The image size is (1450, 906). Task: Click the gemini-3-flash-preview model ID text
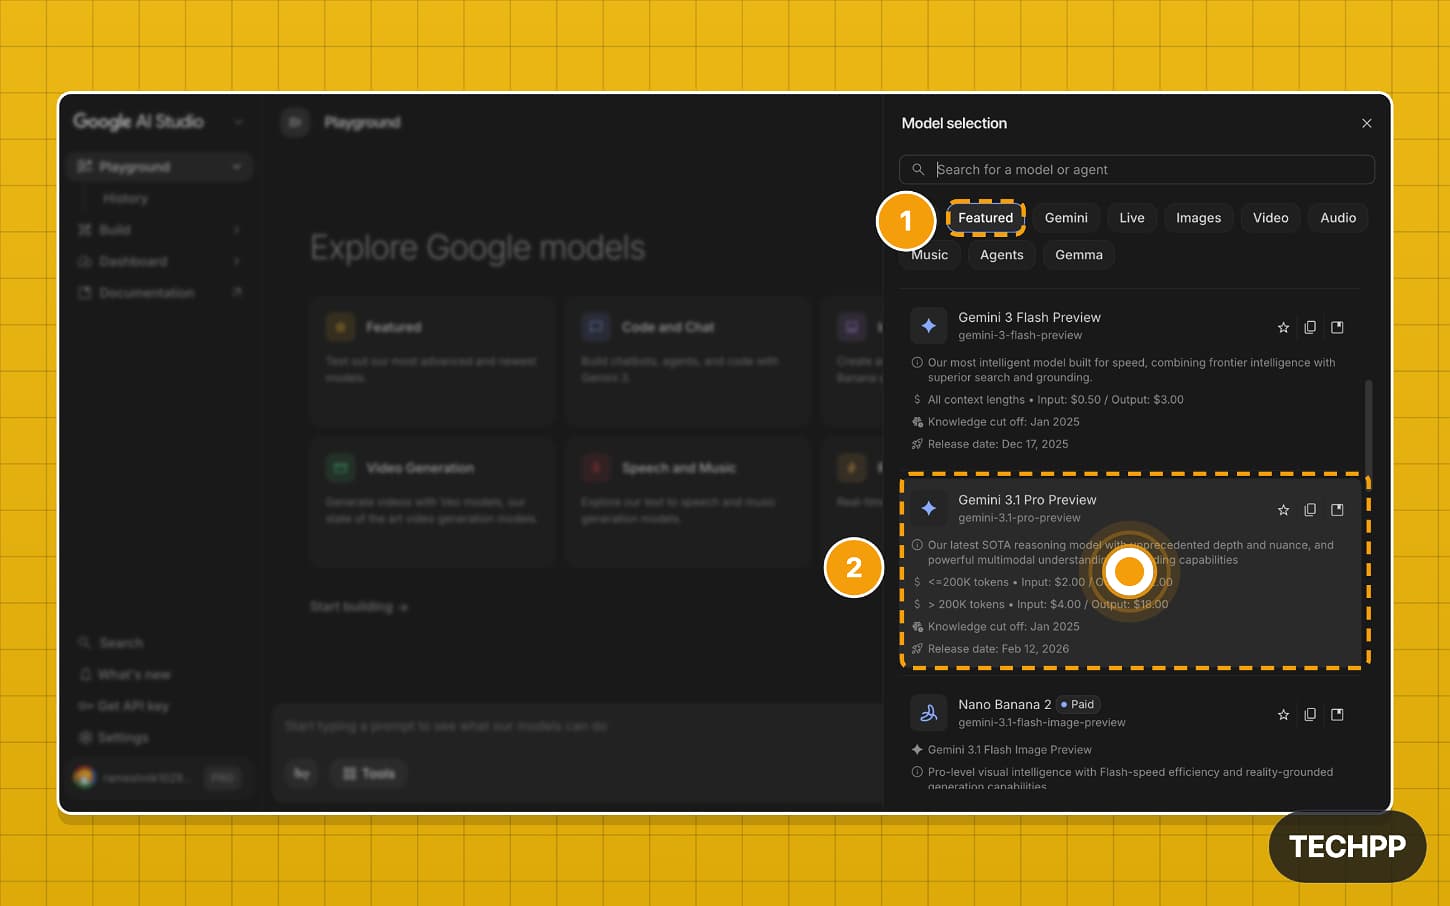click(1020, 335)
